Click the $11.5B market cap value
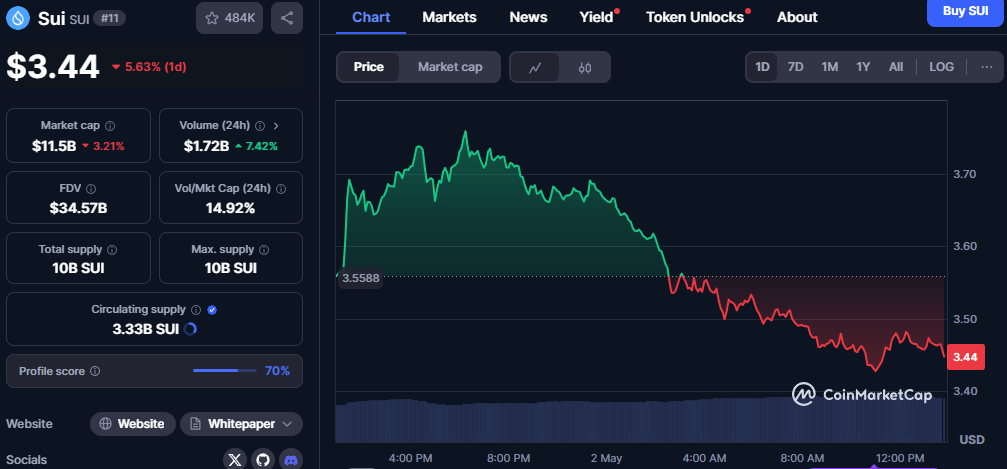This screenshot has height=469, width=1007. tap(54, 146)
